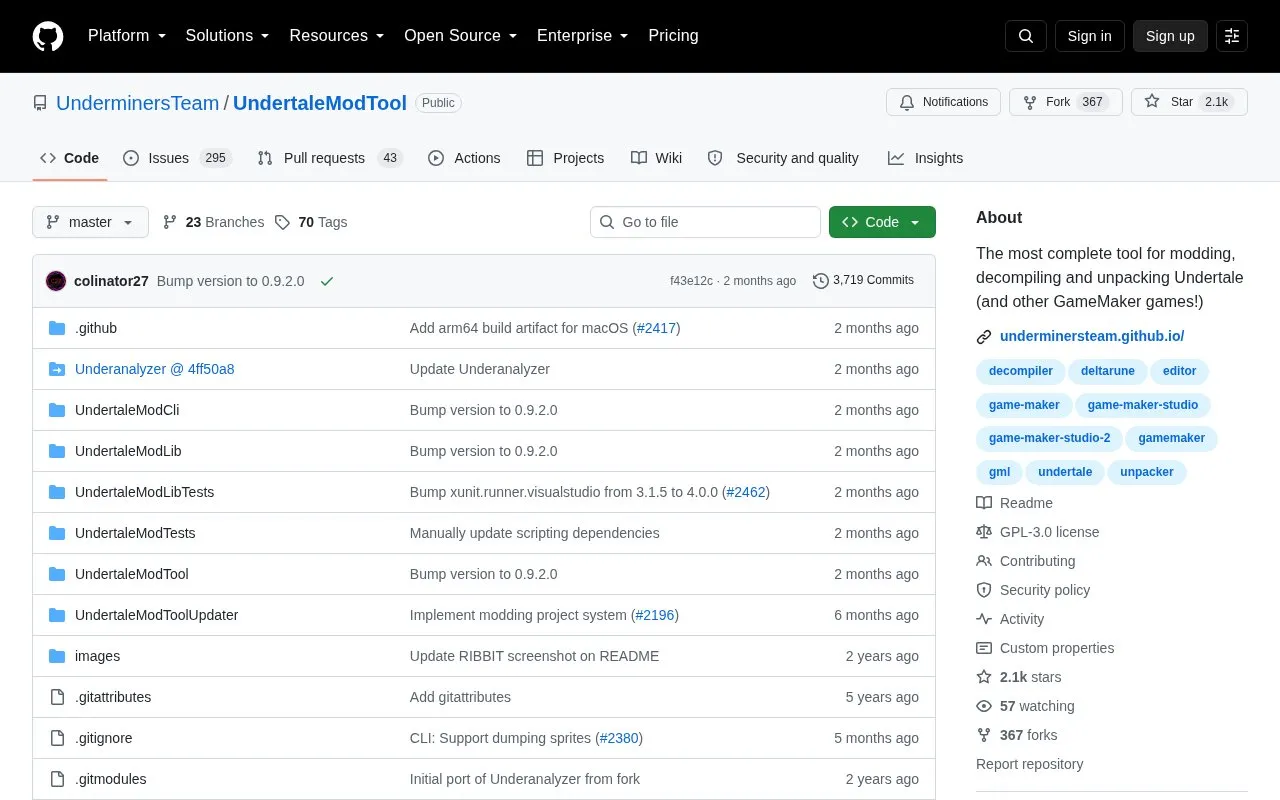Viewport: 1280px width, 800px height.
Task: Click the Sign up button
Action: pos(1170,36)
